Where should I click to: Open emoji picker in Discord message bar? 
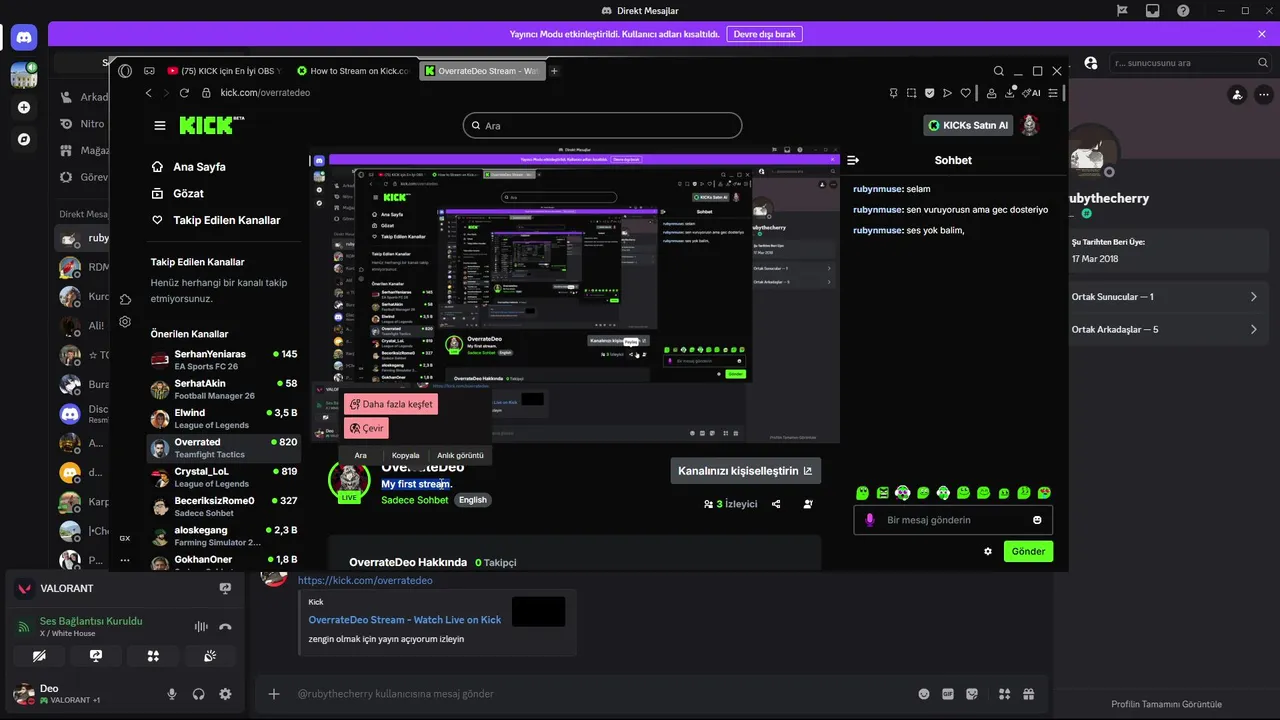coord(924,694)
